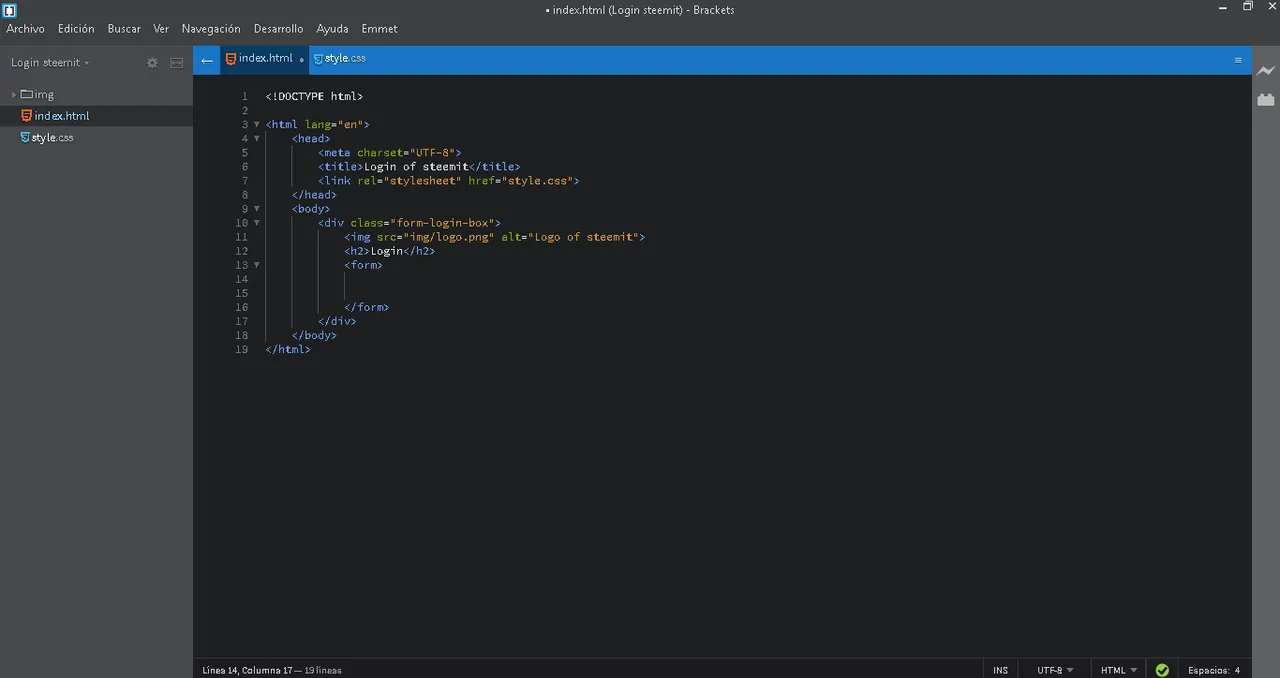Collapse the head tag on line 4
This screenshot has width=1280, height=678.
point(256,139)
